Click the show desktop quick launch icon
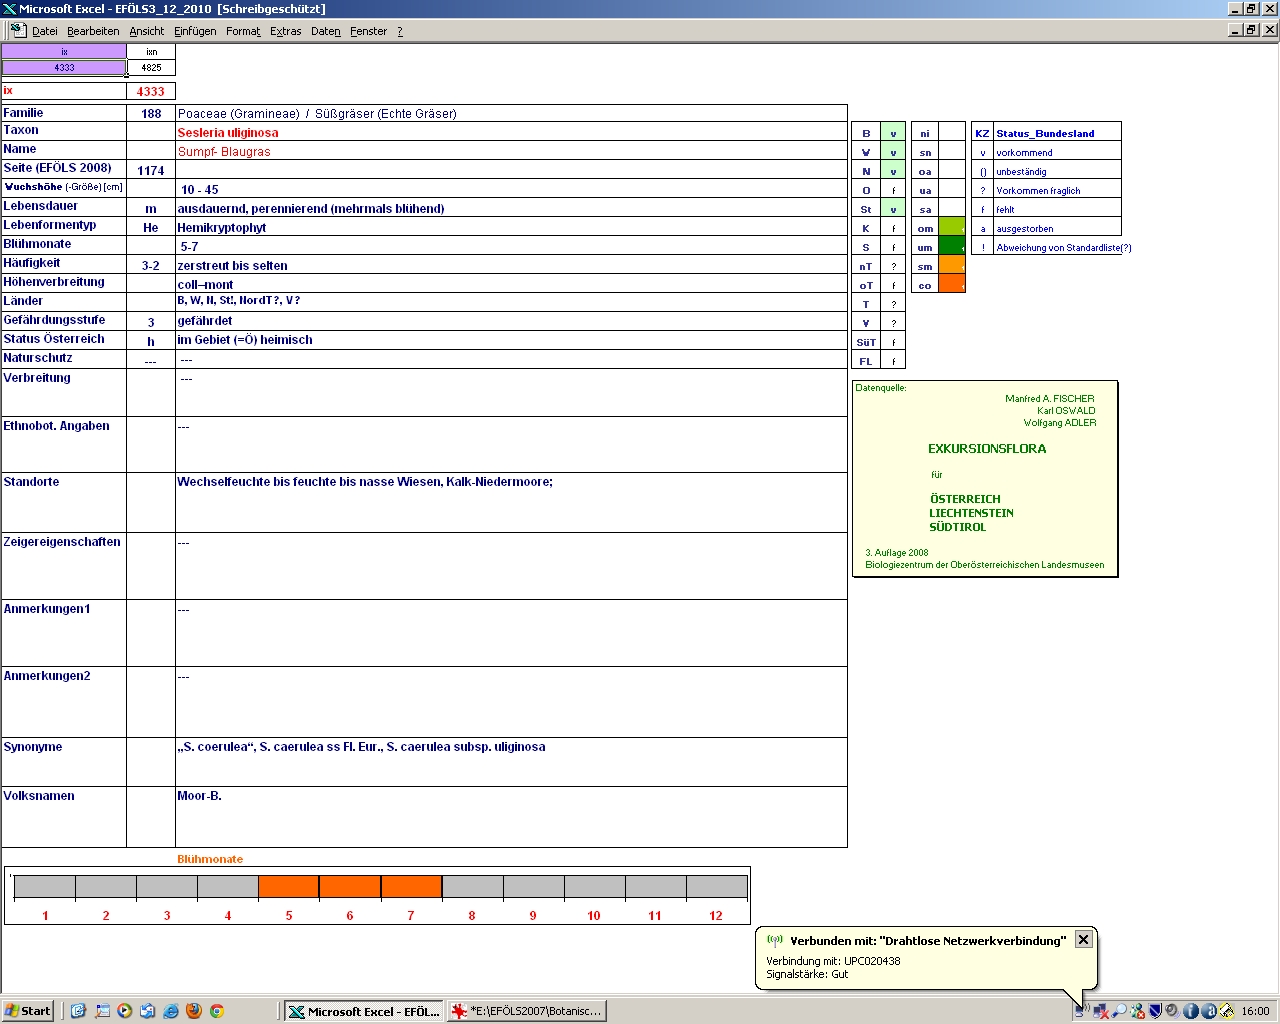This screenshot has width=1280, height=1024. tap(101, 1011)
